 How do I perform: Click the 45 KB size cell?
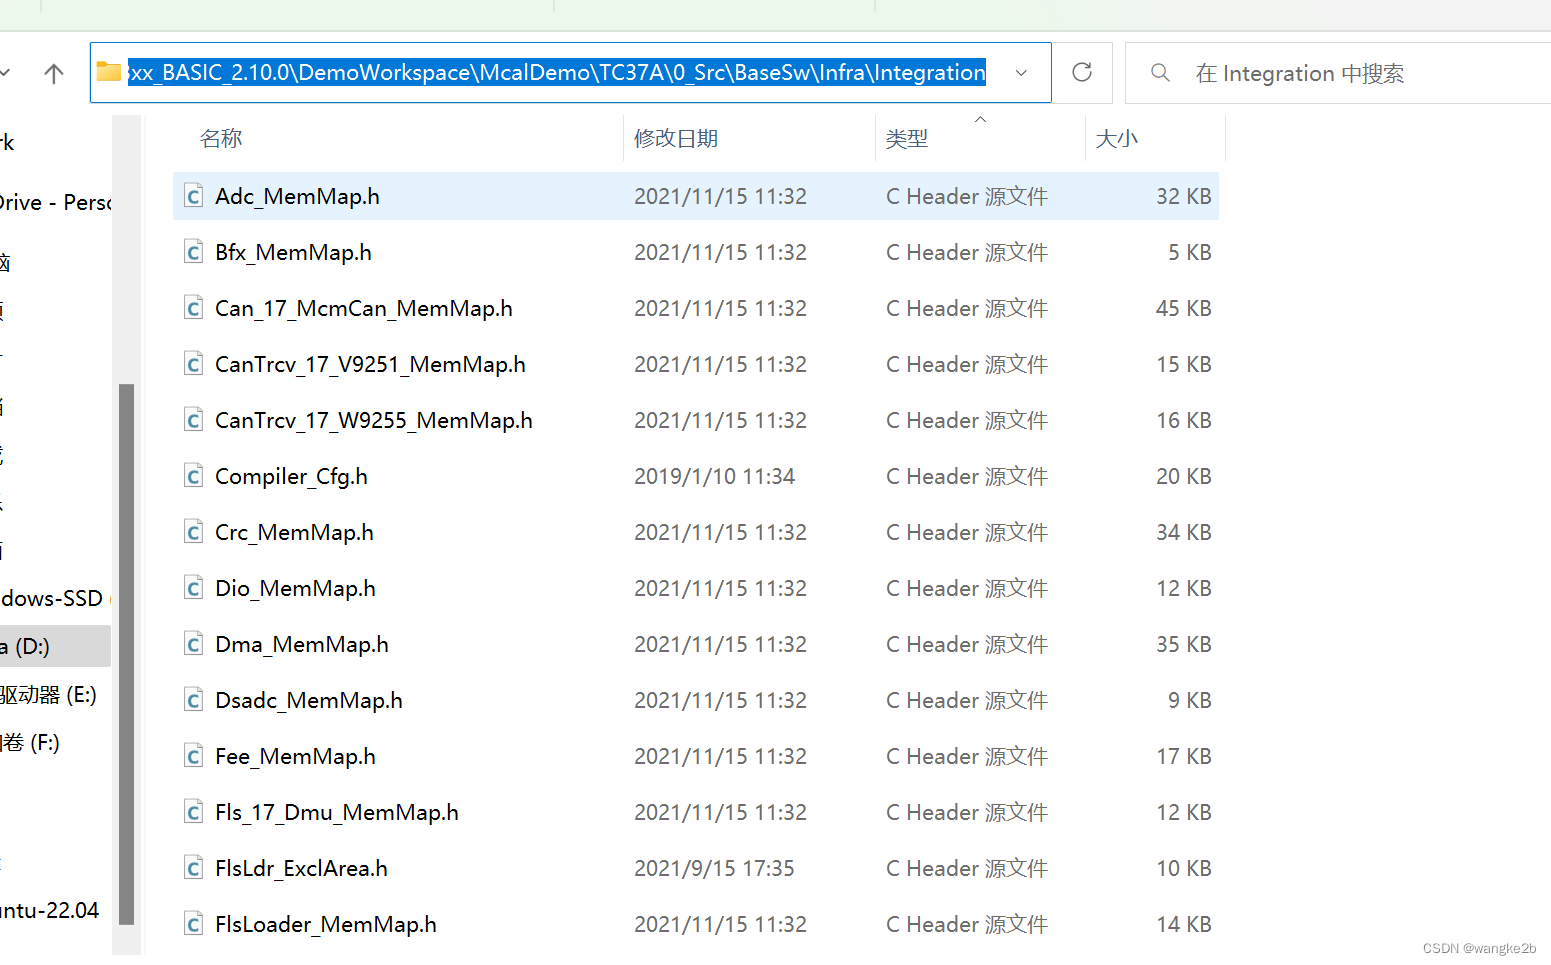coord(1183,308)
